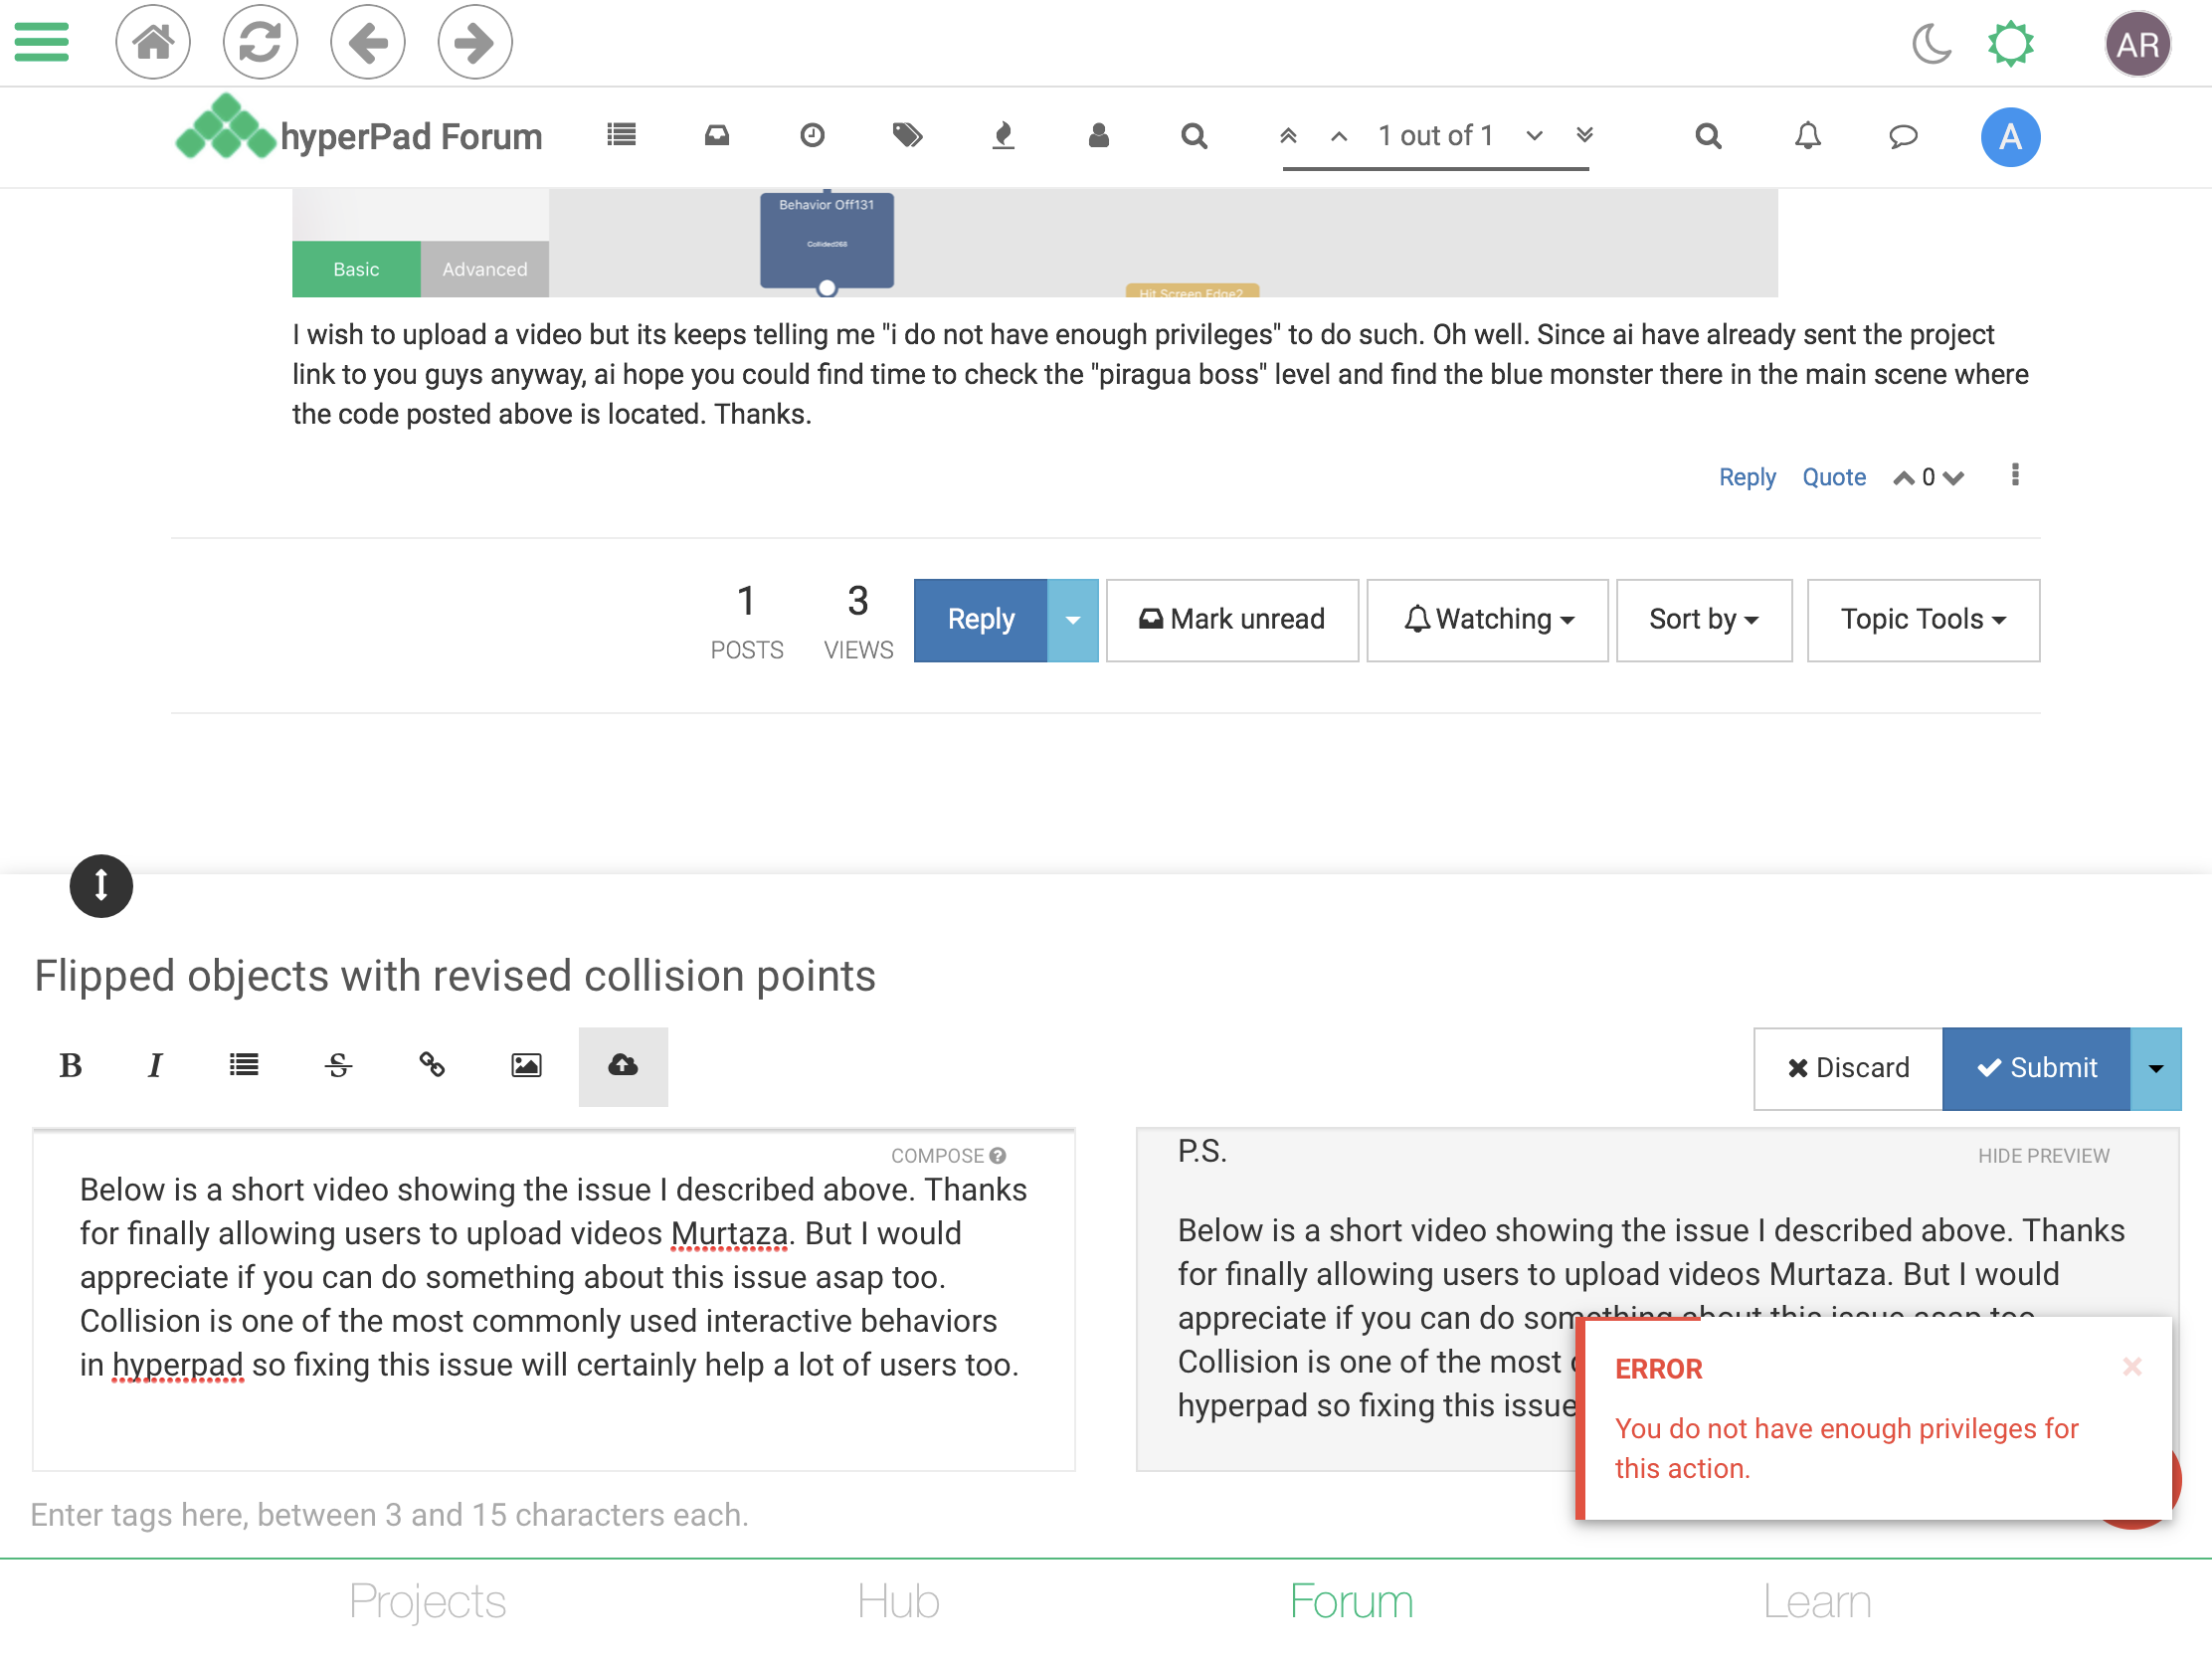Click the composer resize handle
The height and width of the screenshot is (1659, 2212).
(x=101, y=886)
